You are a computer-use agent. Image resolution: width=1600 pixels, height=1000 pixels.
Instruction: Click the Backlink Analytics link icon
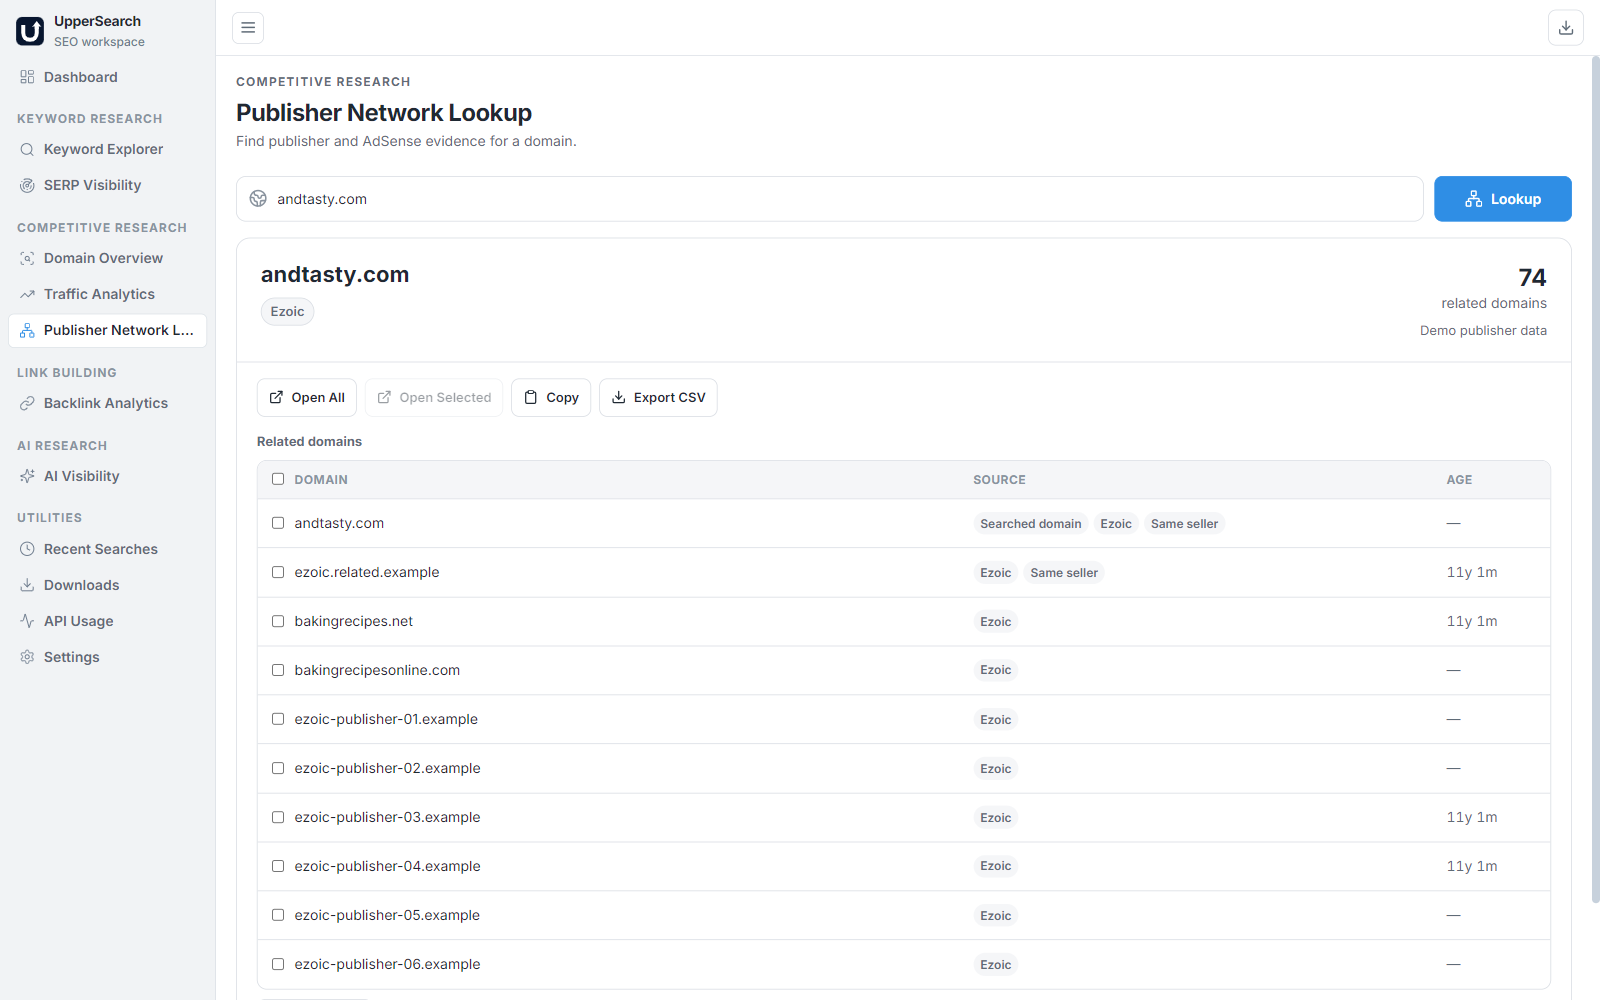[x=27, y=403]
